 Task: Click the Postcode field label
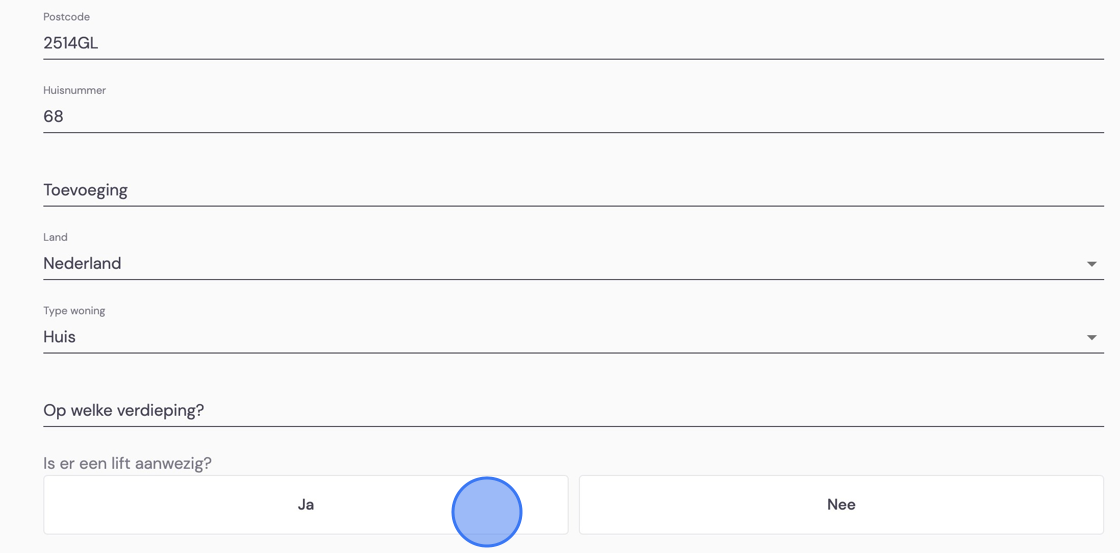(66, 16)
